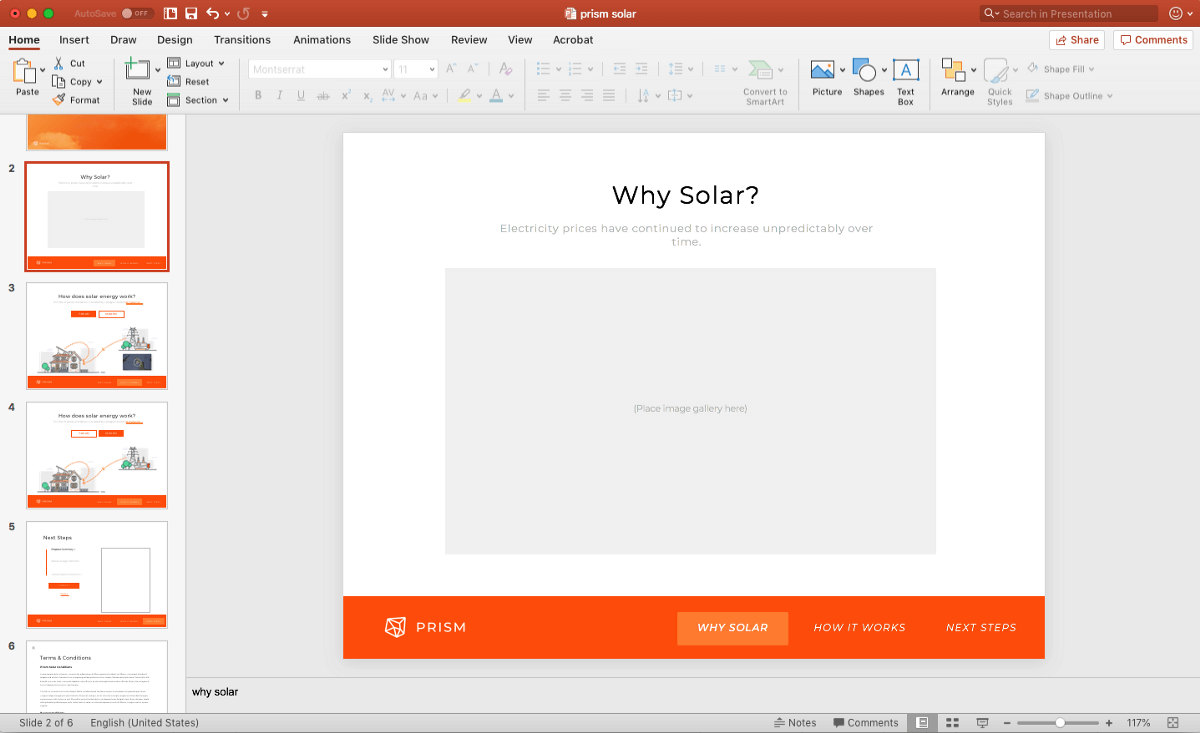Open the Transitions tab

pos(242,40)
